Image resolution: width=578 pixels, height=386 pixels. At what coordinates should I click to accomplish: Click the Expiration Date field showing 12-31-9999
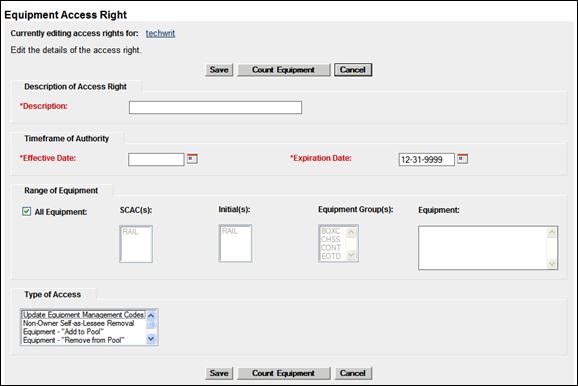[426, 159]
